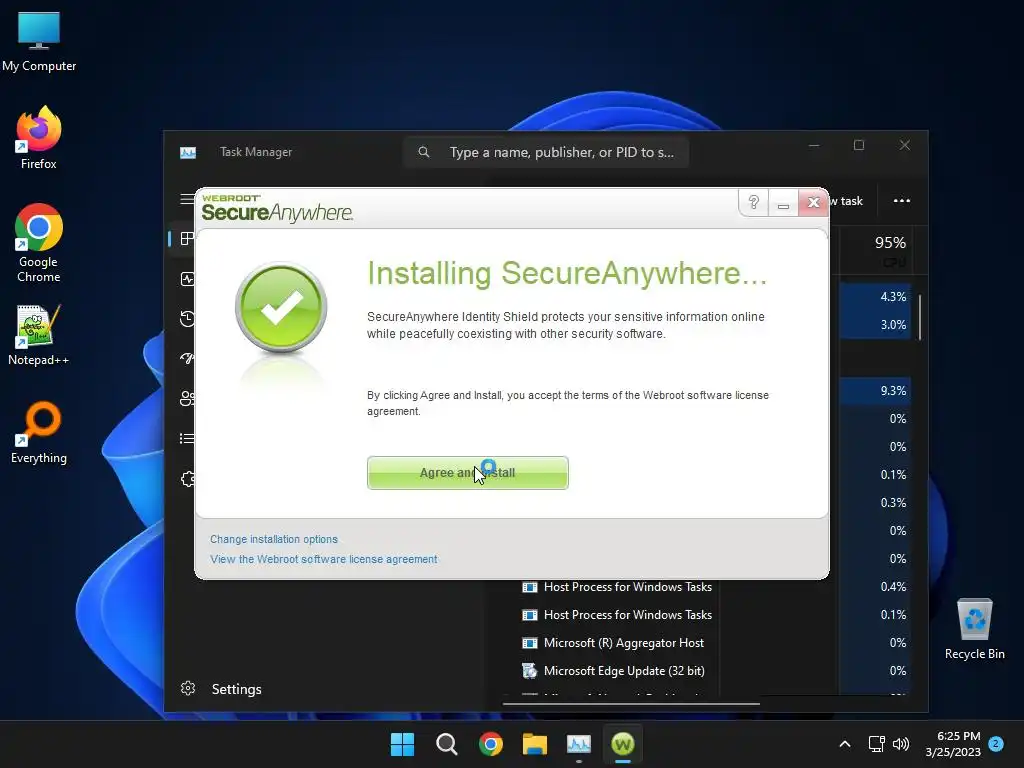Screen dimensions: 1024x768
Task: Open taskbar Search
Action: (447, 744)
